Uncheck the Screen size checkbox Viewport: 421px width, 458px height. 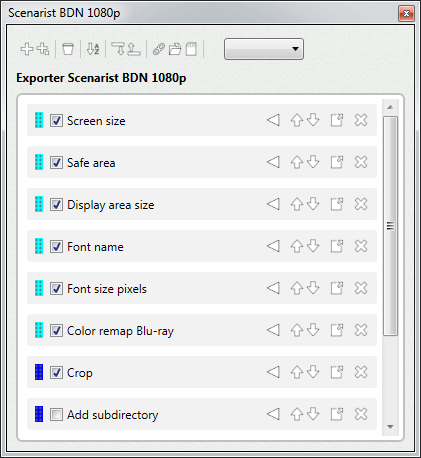56,120
